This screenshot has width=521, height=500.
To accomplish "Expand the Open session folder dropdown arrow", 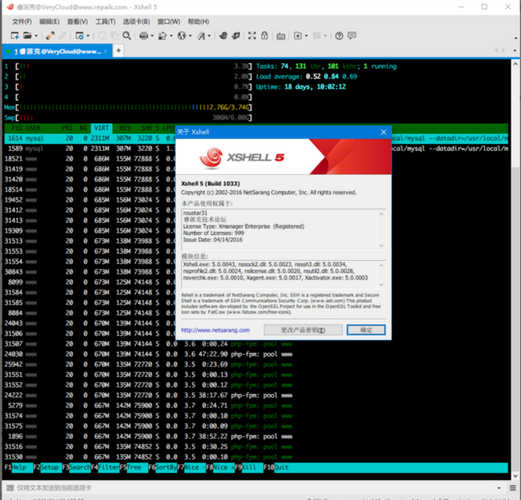I will click(x=36, y=36).
